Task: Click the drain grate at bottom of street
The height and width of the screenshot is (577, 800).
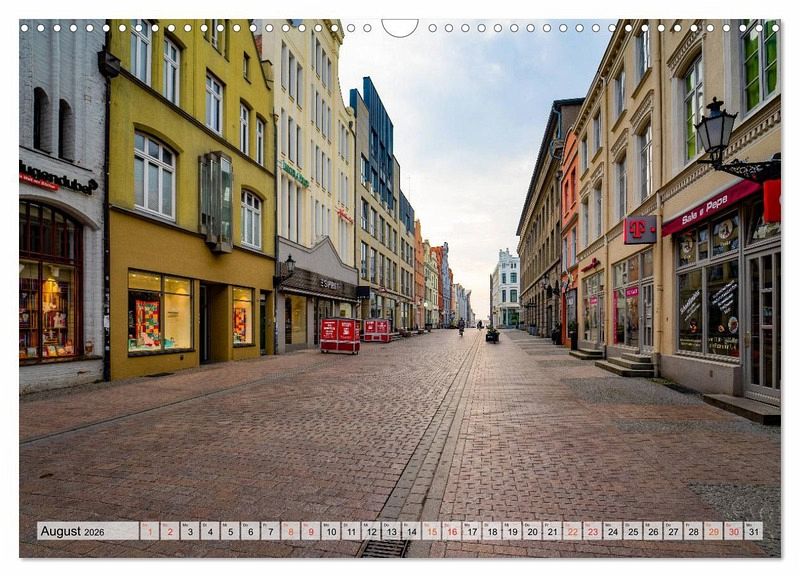Action: coord(385,548)
